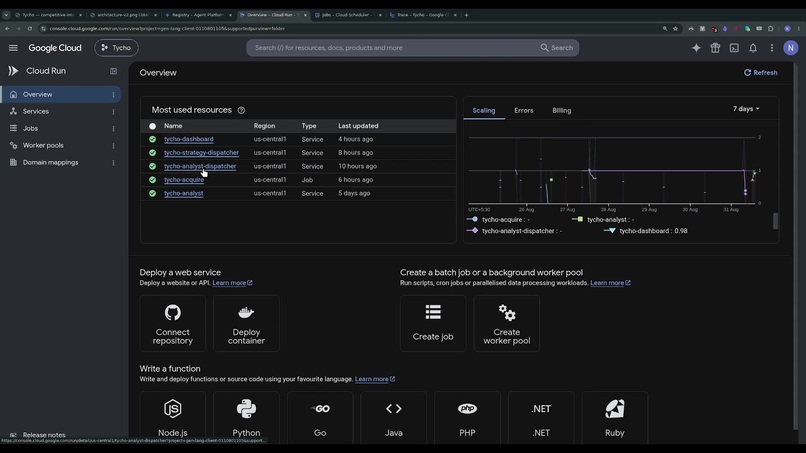Open the gift free trial icon
The width and height of the screenshot is (806, 453).
click(x=715, y=48)
